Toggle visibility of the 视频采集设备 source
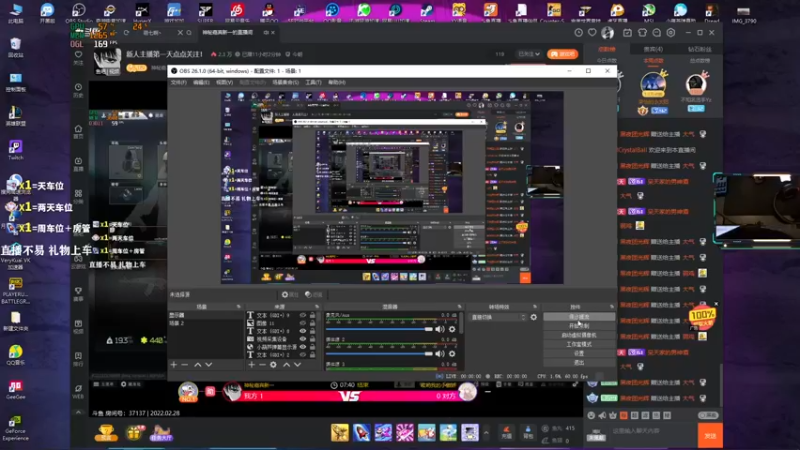The image size is (800, 450). pos(303,339)
